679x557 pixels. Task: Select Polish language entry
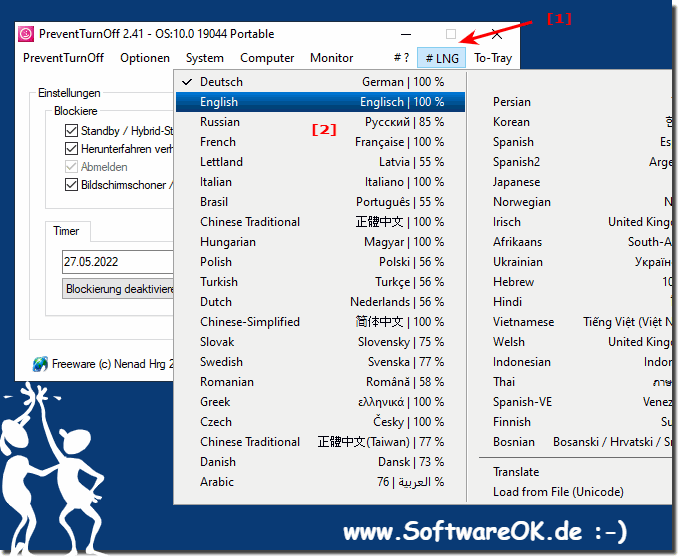point(320,262)
